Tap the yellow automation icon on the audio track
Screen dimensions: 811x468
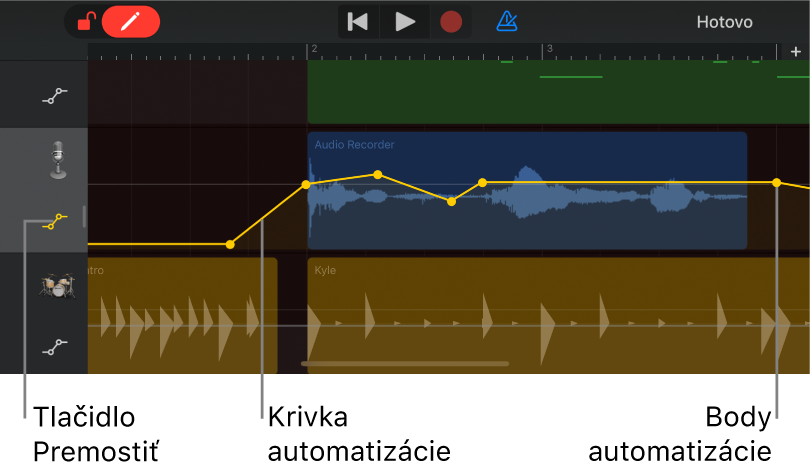pos(55,222)
